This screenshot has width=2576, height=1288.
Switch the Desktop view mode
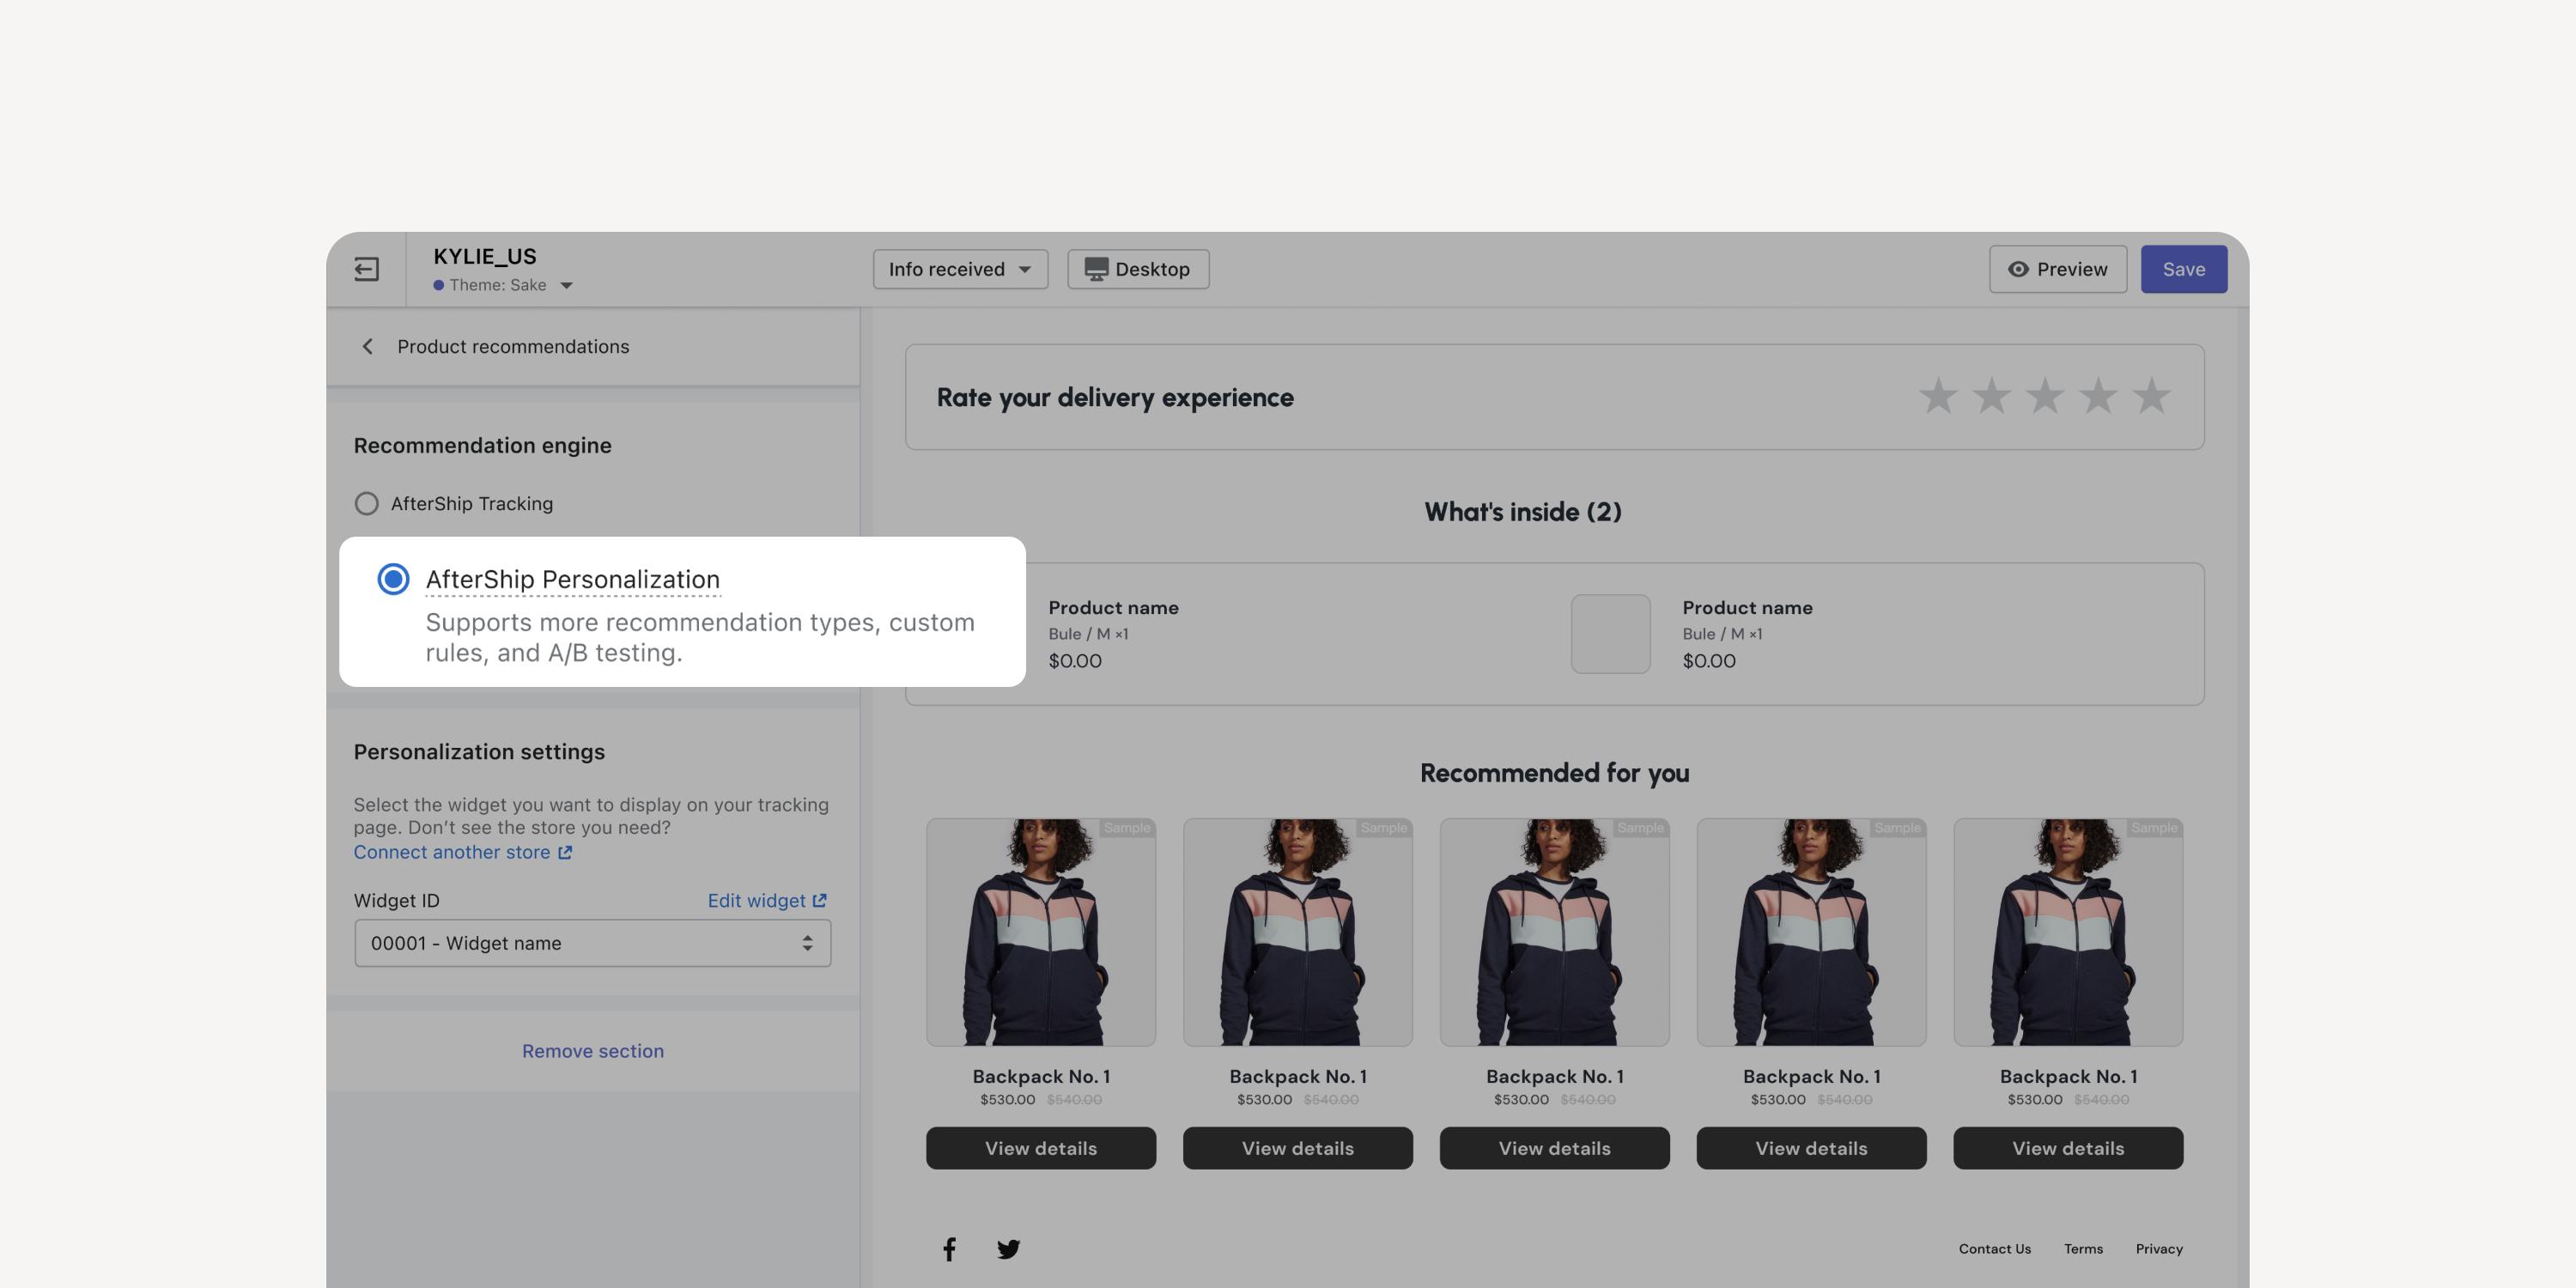pyautogui.click(x=1138, y=269)
